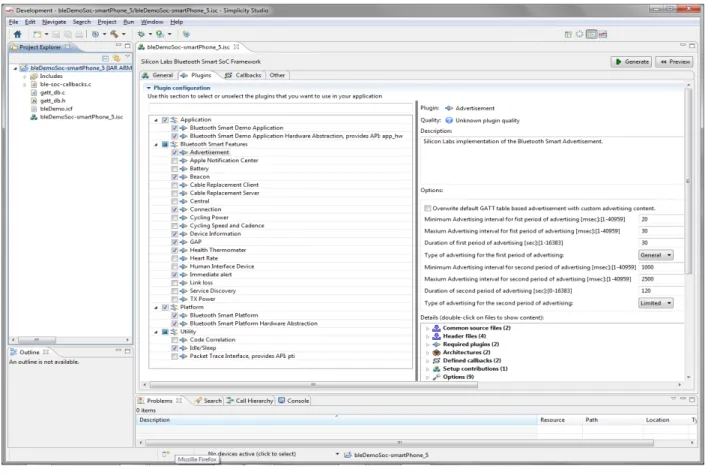Screen dimensions: 705x475
Task: Open second period advertising type Limited dropdown
Action: coord(656,303)
